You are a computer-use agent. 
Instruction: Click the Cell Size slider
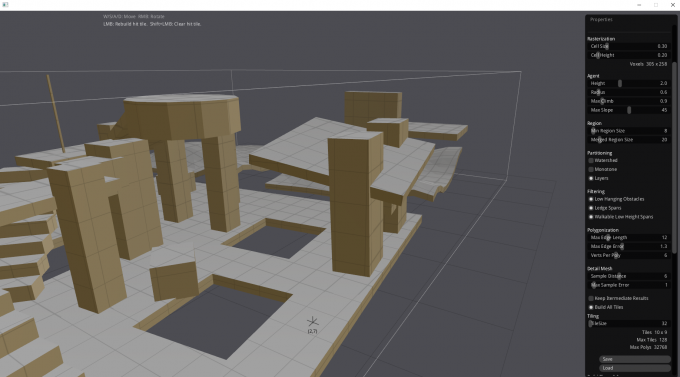[629, 46]
